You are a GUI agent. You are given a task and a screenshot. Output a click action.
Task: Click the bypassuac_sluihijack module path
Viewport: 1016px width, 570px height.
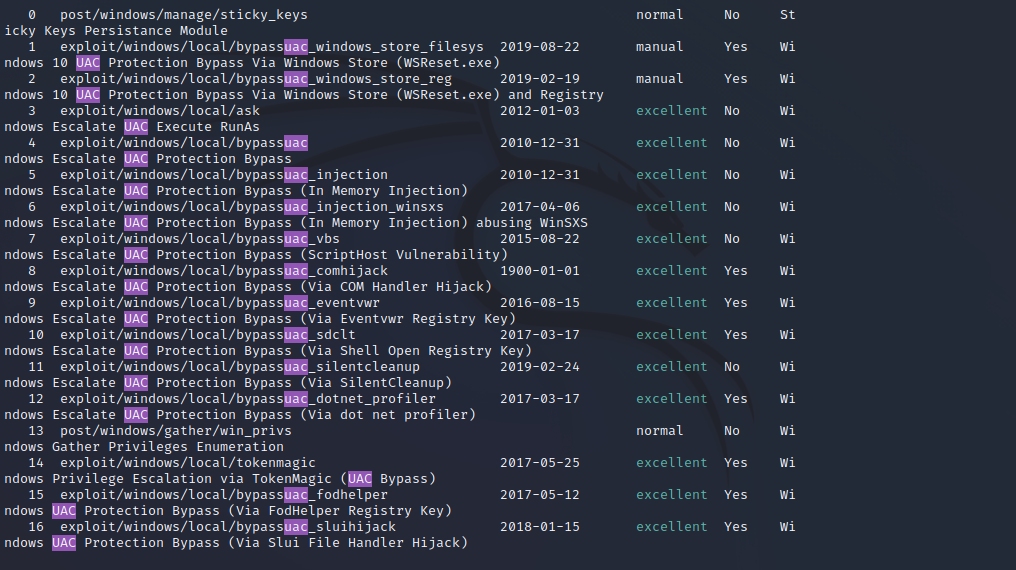click(227, 527)
